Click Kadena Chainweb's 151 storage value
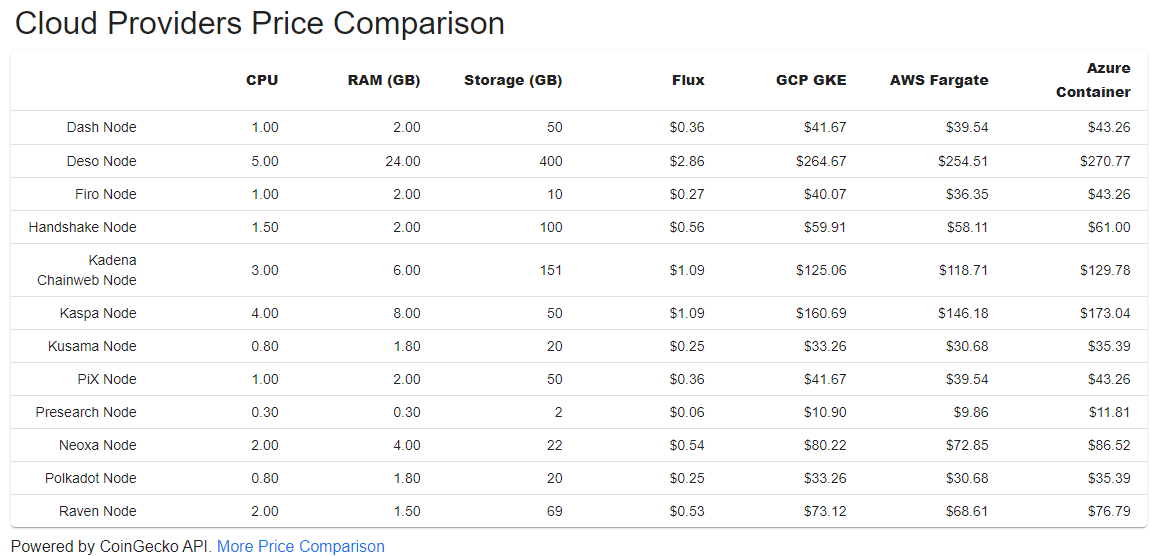The height and width of the screenshot is (556, 1150). (x=552, y=270)
